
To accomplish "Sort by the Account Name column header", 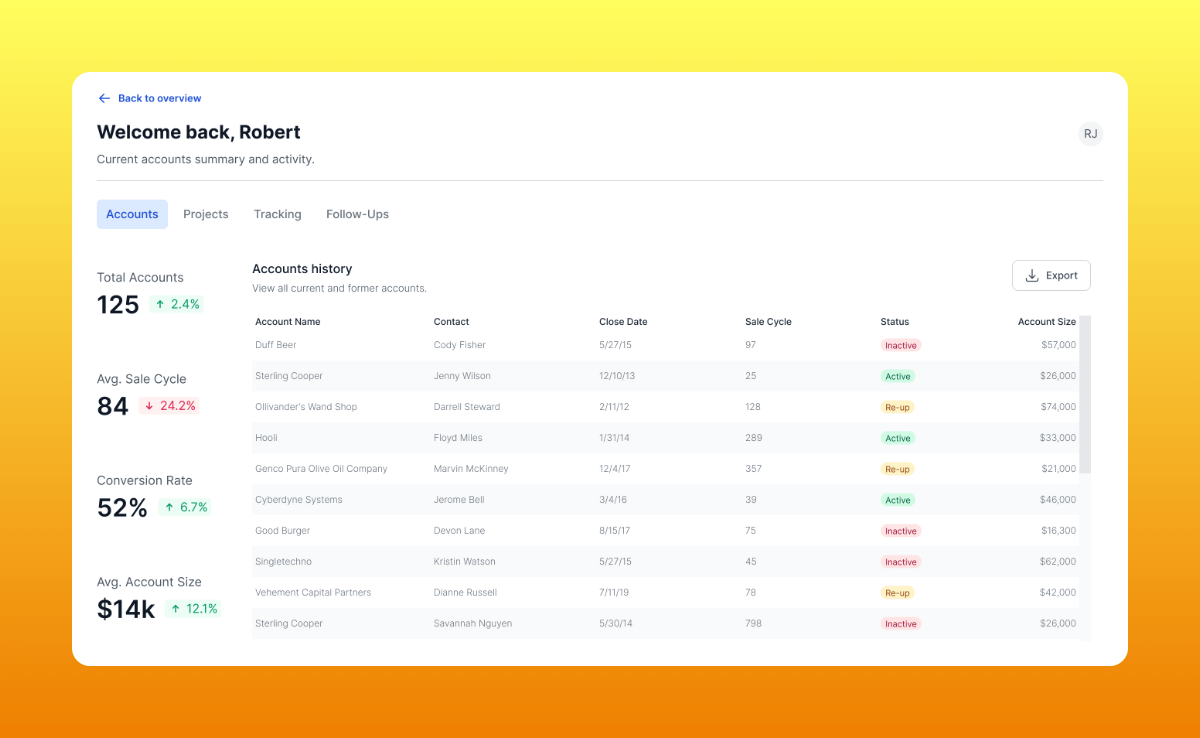I will pos(288,322).
